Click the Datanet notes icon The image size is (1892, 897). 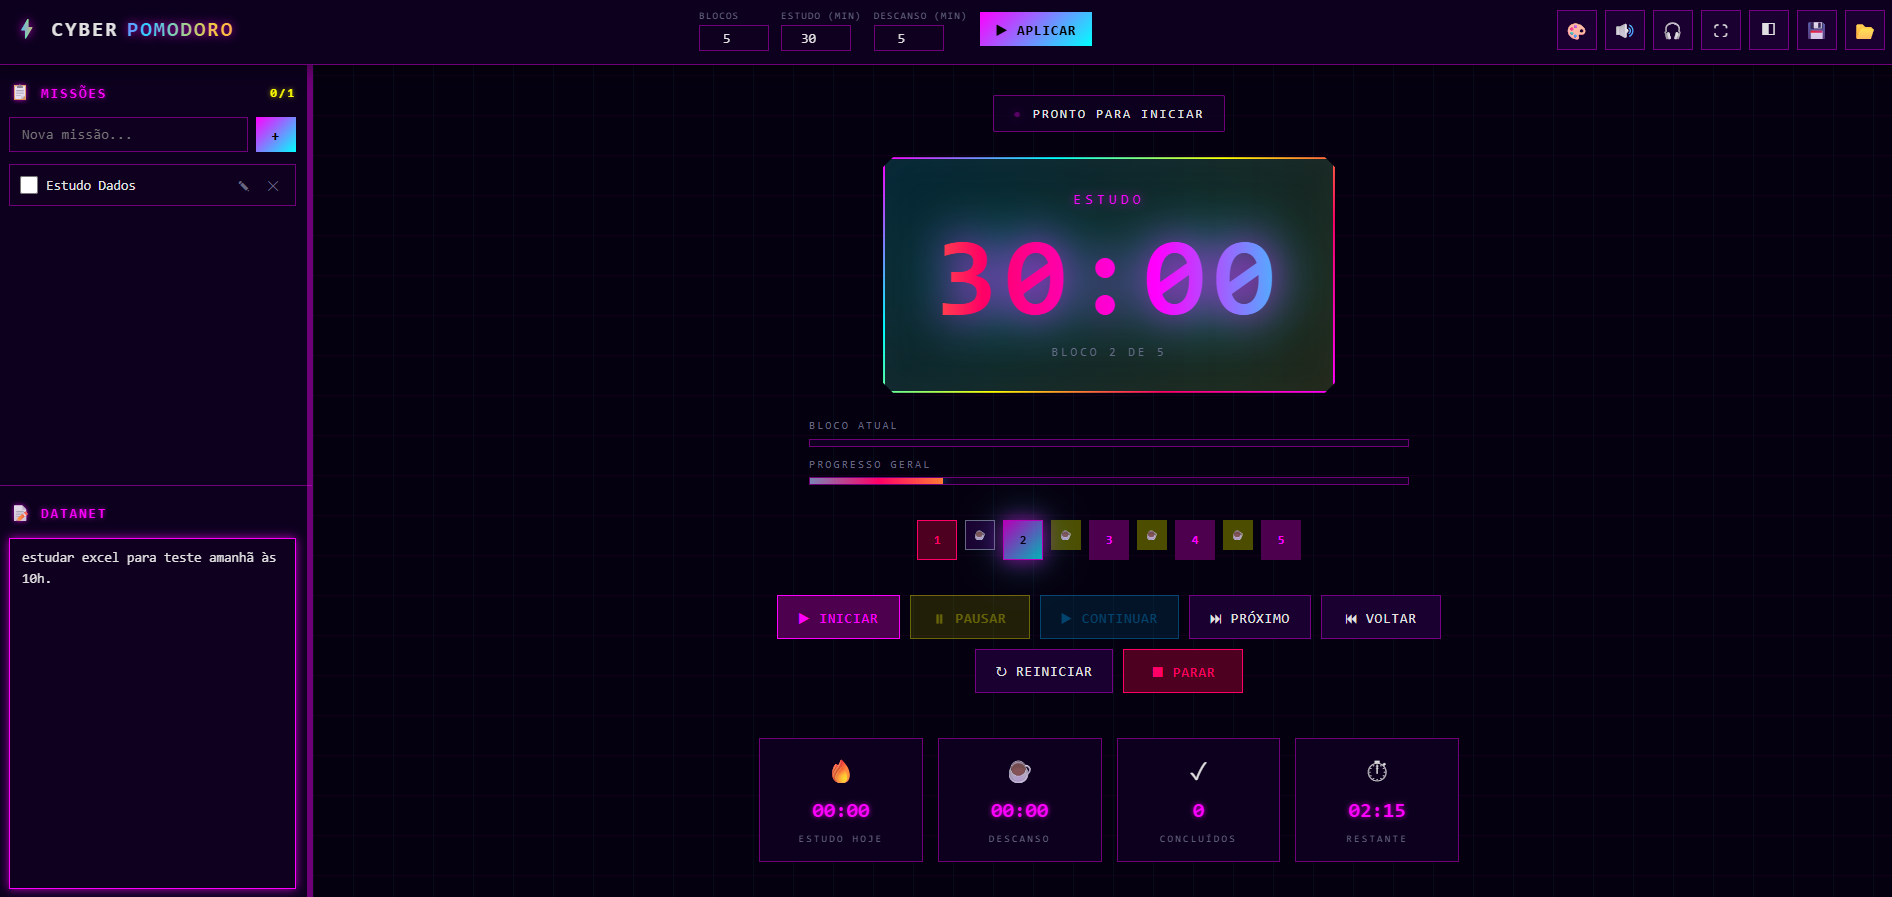[20, 513]
